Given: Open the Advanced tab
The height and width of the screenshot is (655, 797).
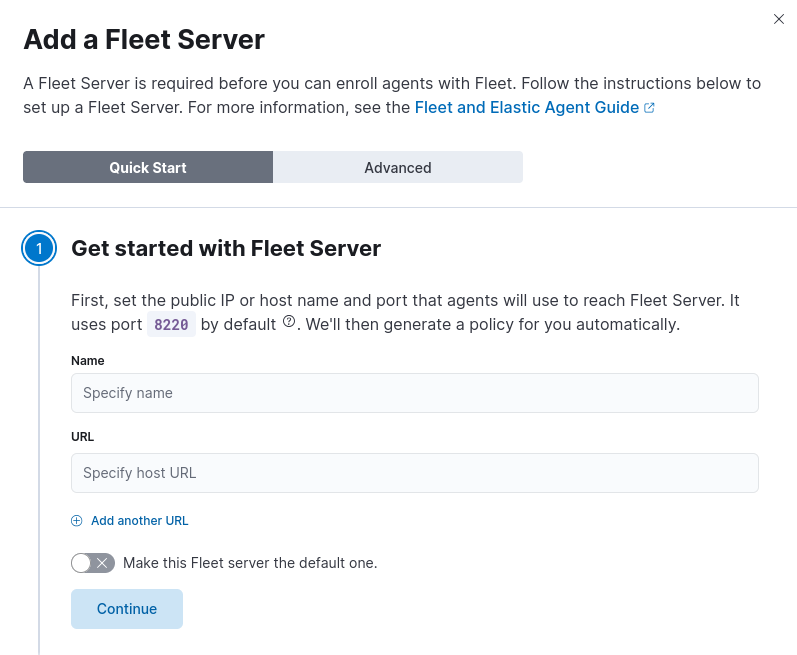Looking at the screenshot, I should pos(397,167).
